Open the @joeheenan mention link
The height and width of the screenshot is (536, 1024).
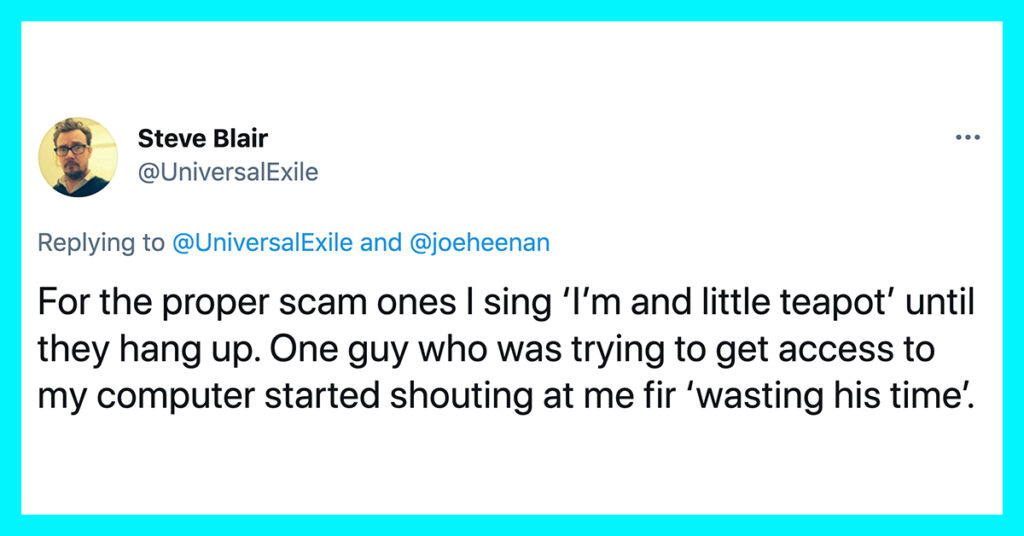click(479, 243)
